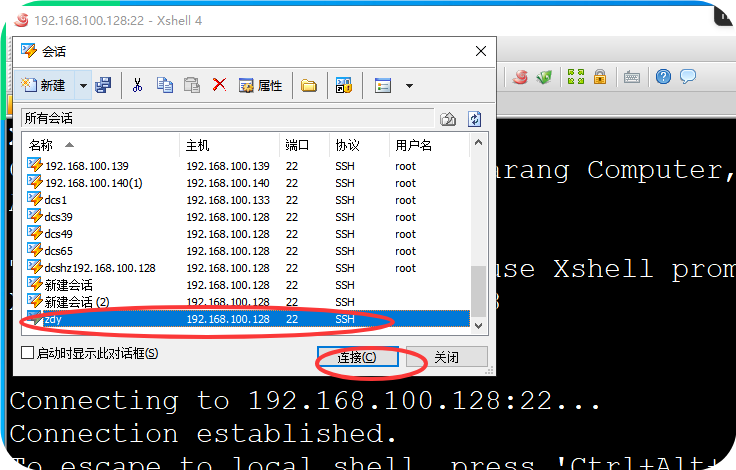Click the Connect (连接) button
Screen dimensions: 736x470
click(x=358, y=357)
